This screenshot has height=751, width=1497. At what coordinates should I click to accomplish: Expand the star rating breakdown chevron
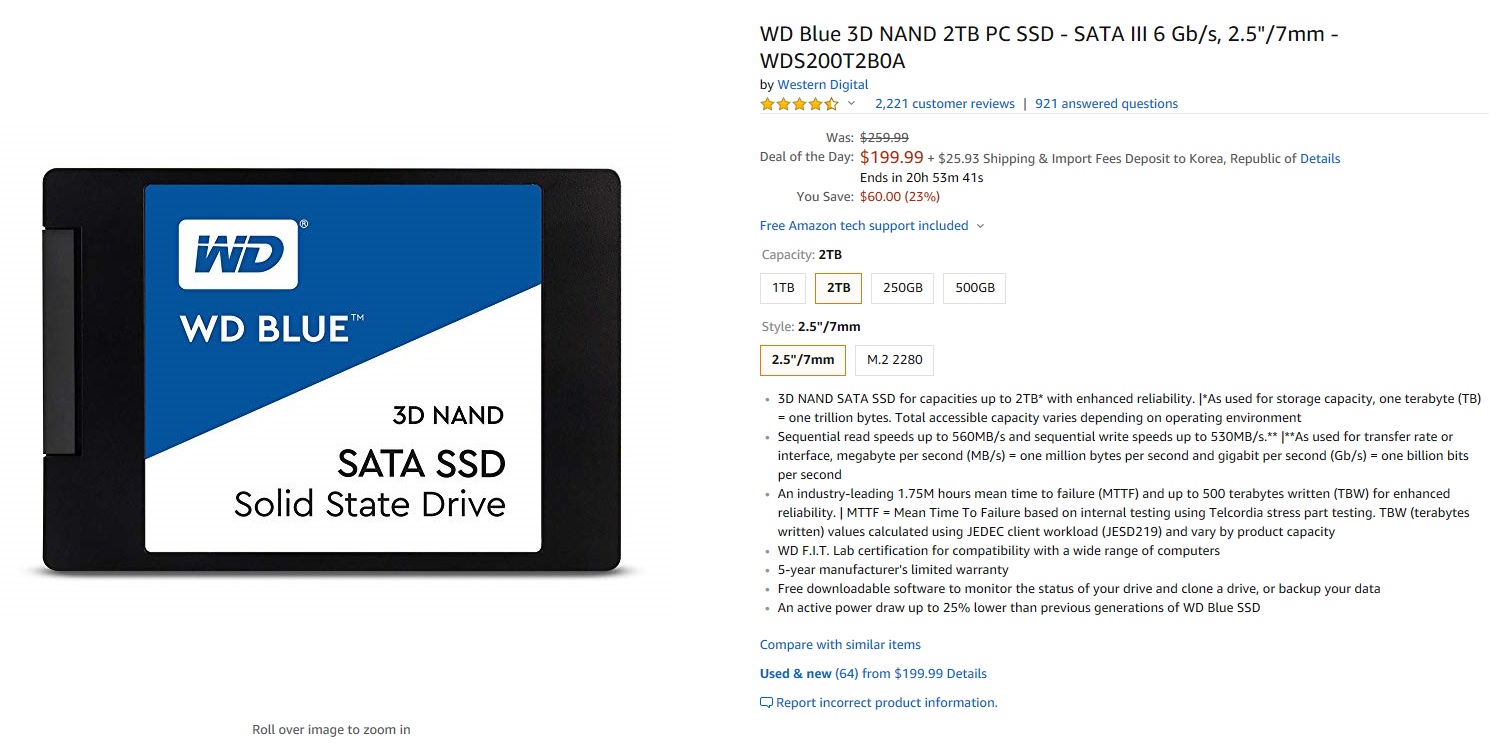852,104
